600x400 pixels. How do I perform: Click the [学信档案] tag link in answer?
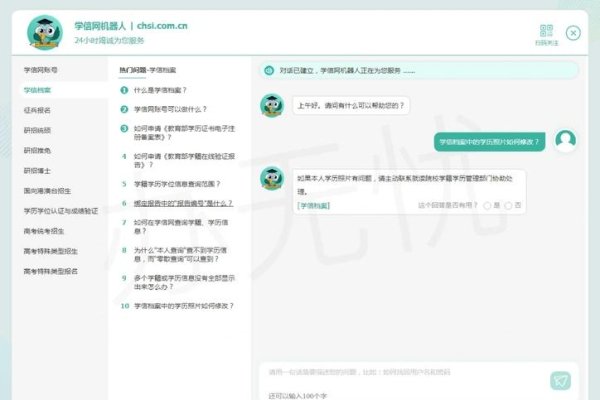pos(313,206)
